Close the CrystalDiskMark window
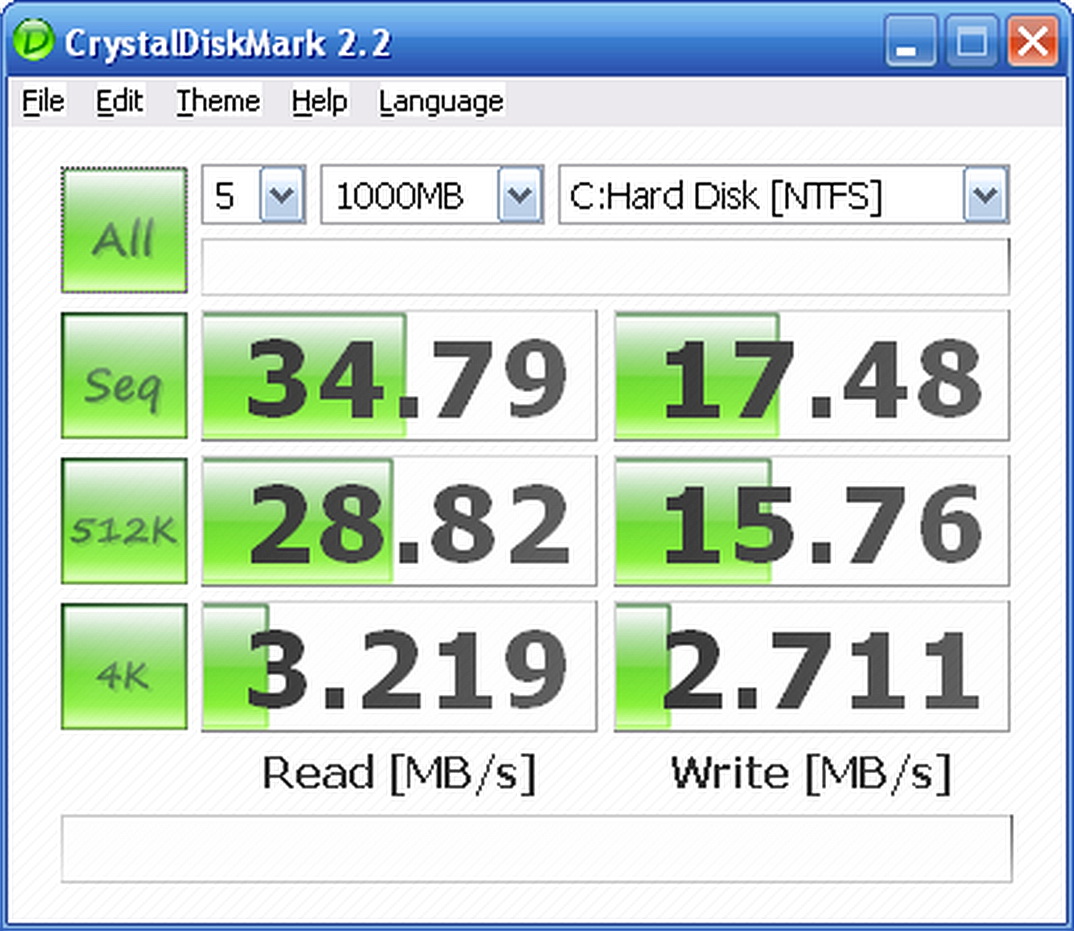 coord(1033,42)
